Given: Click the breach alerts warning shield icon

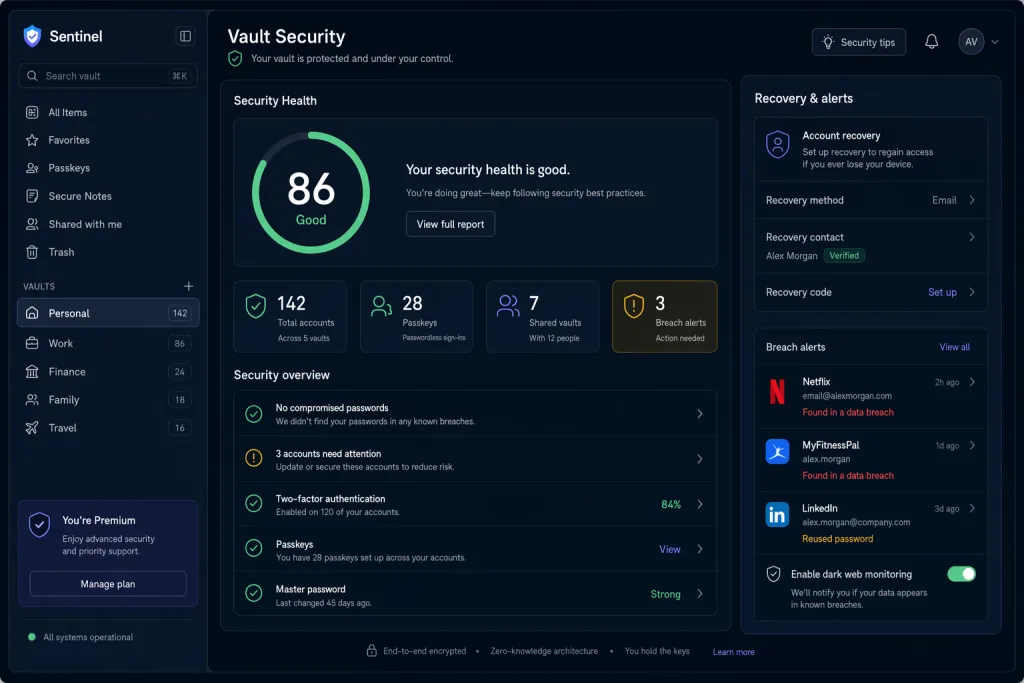Looking at the screenshot, I should pos(633,306).
